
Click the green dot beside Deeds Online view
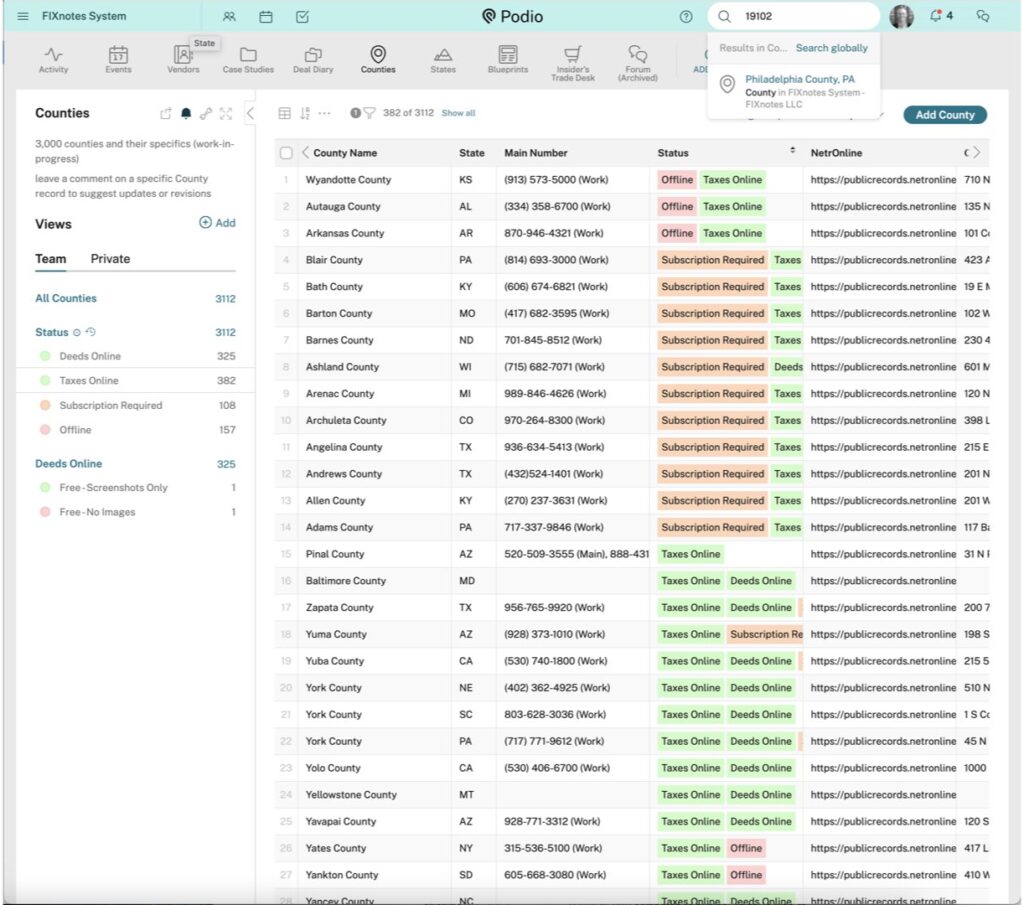45,356
